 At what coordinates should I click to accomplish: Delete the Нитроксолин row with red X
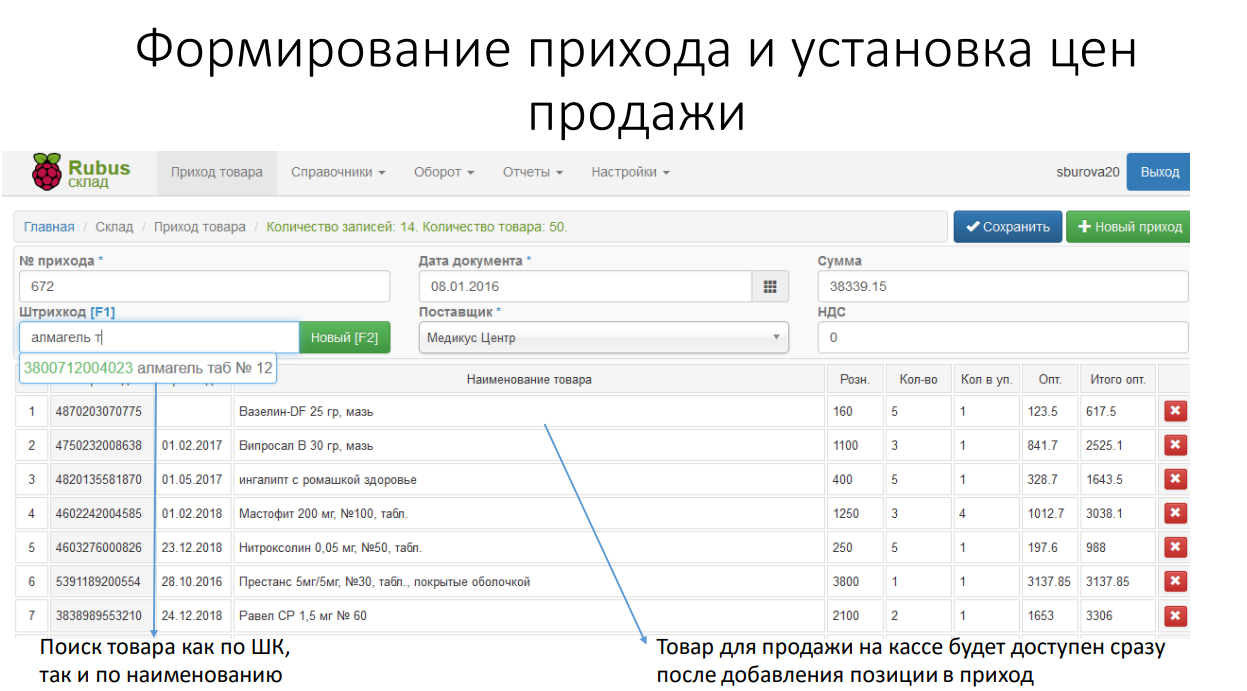(x=1175, y=547)
